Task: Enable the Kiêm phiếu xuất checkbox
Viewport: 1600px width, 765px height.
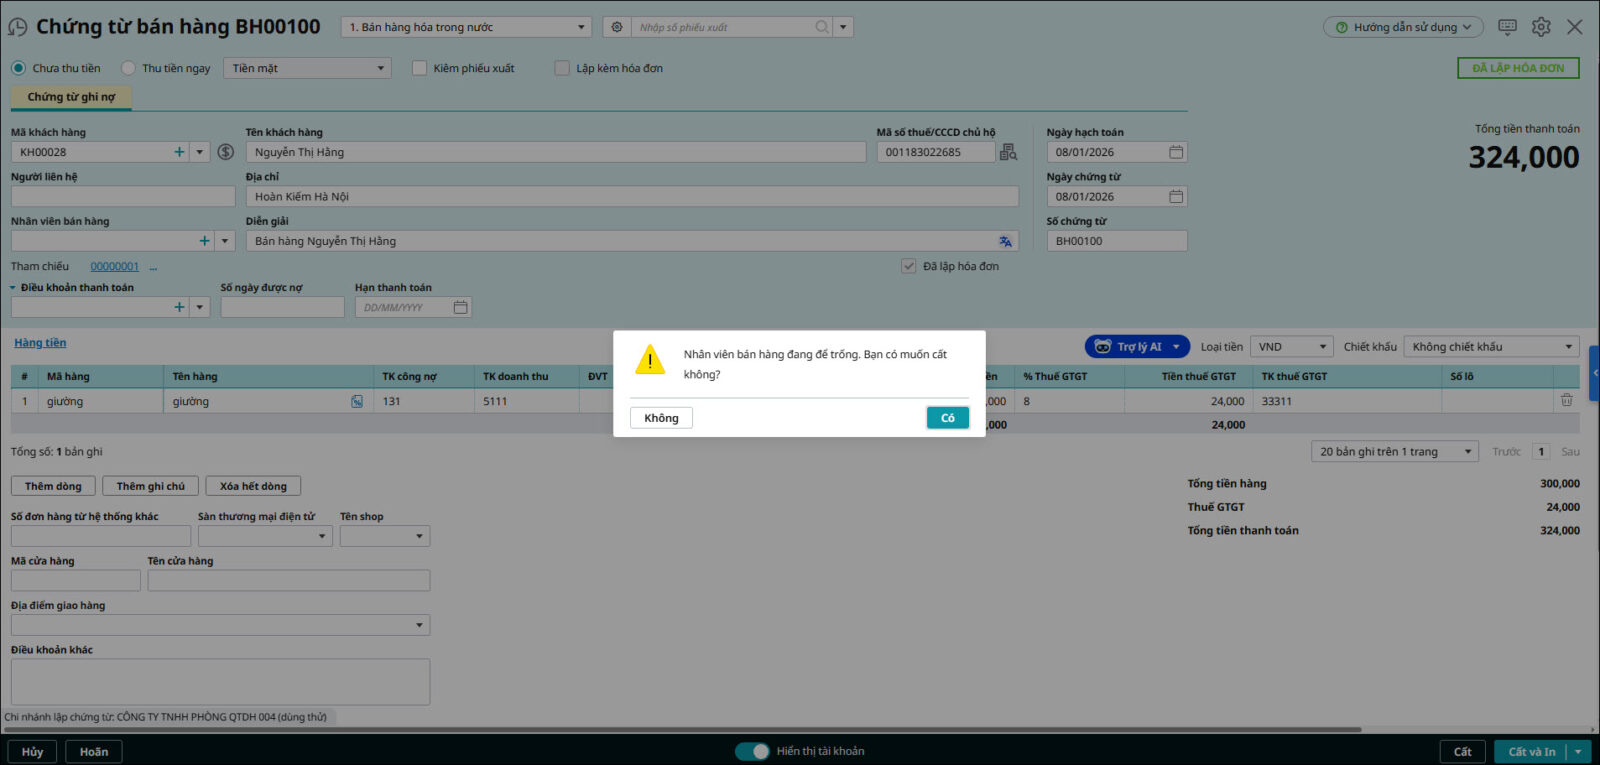Action: pos(420,68)
